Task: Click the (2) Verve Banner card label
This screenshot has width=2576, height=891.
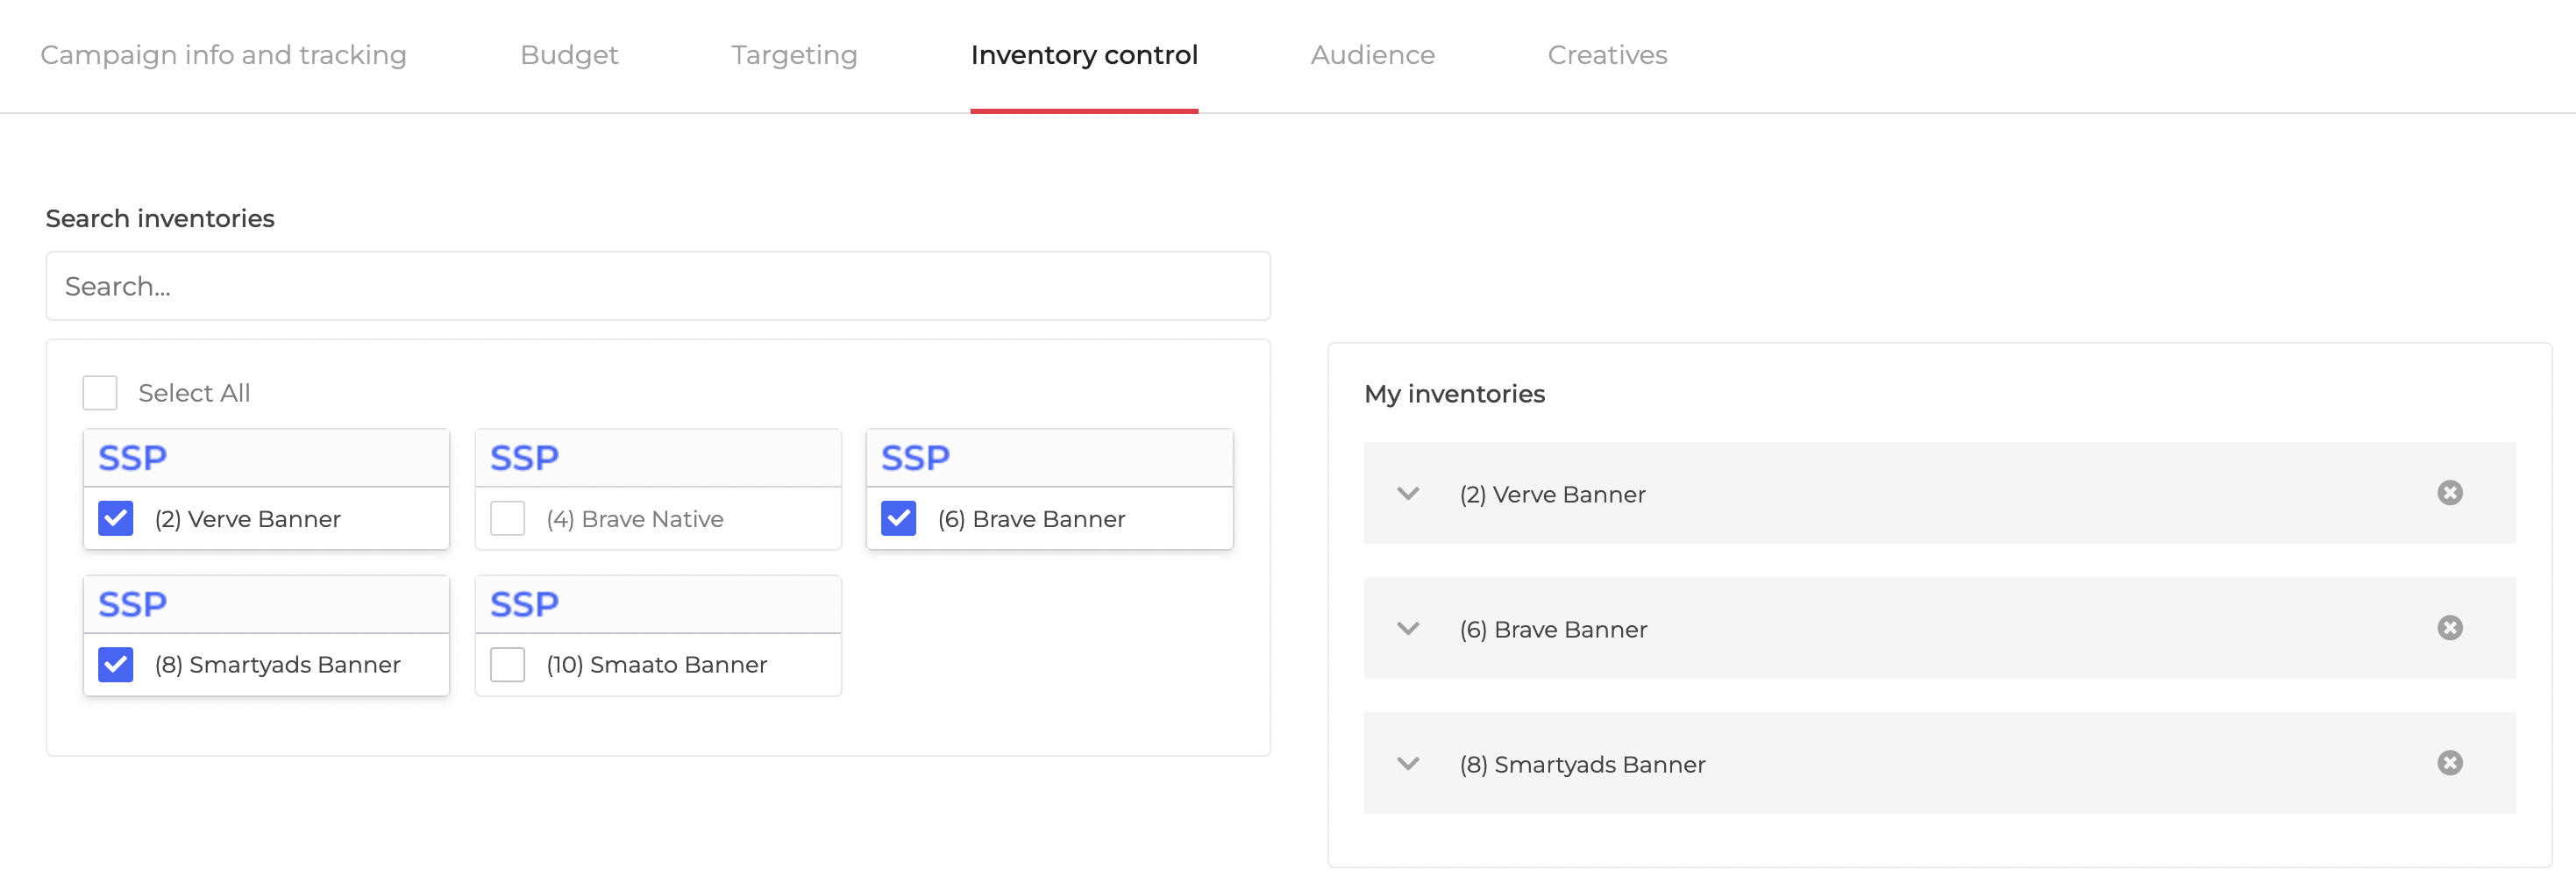Action: [247, 519]
